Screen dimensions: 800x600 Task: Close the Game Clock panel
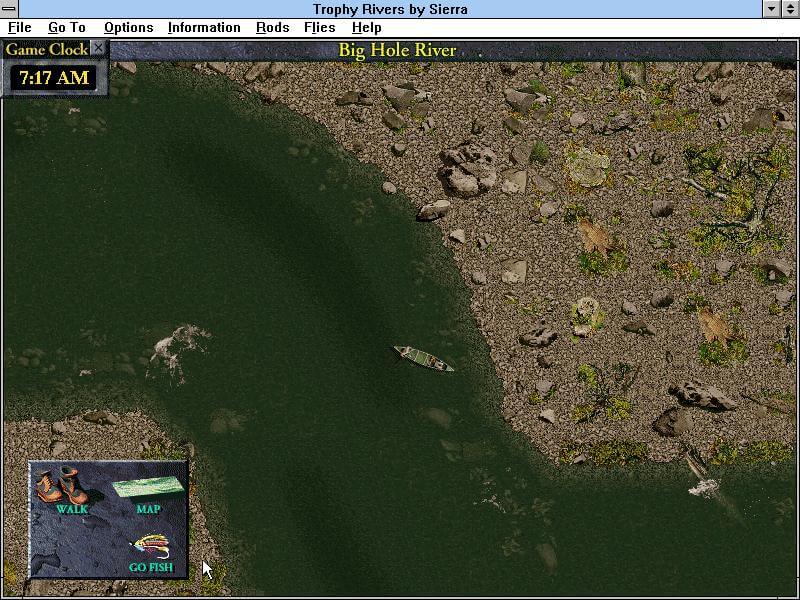98,48
